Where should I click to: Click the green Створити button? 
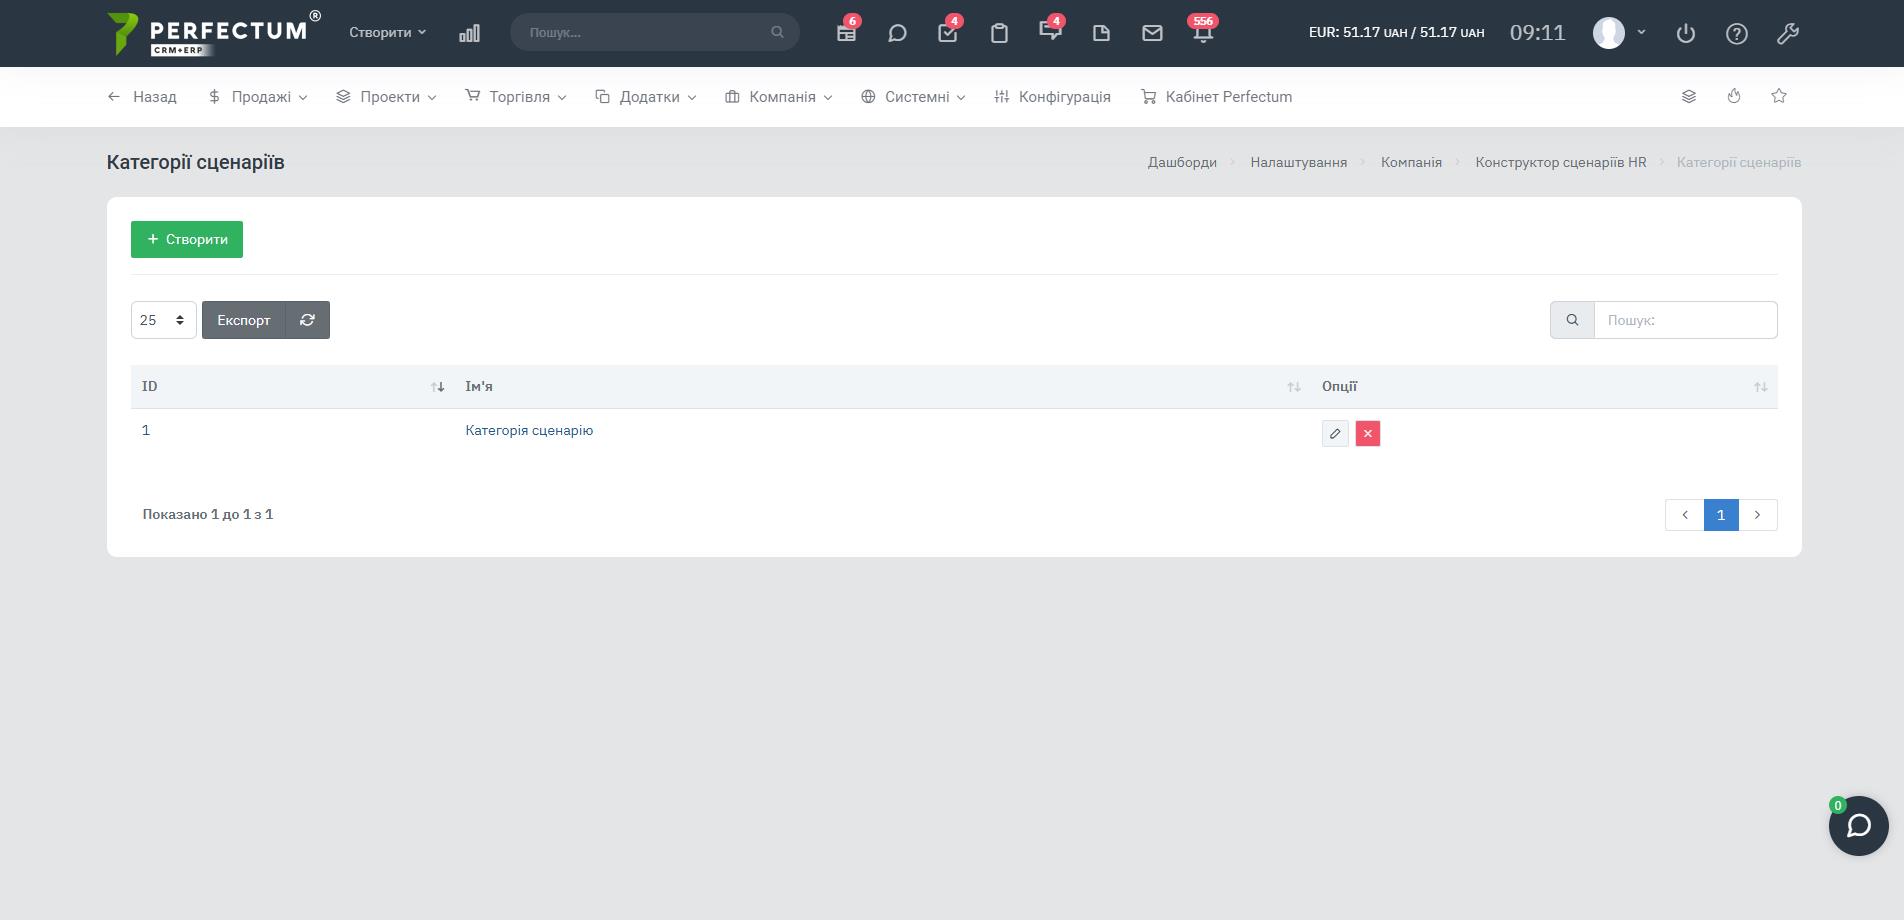coord(187,239)
